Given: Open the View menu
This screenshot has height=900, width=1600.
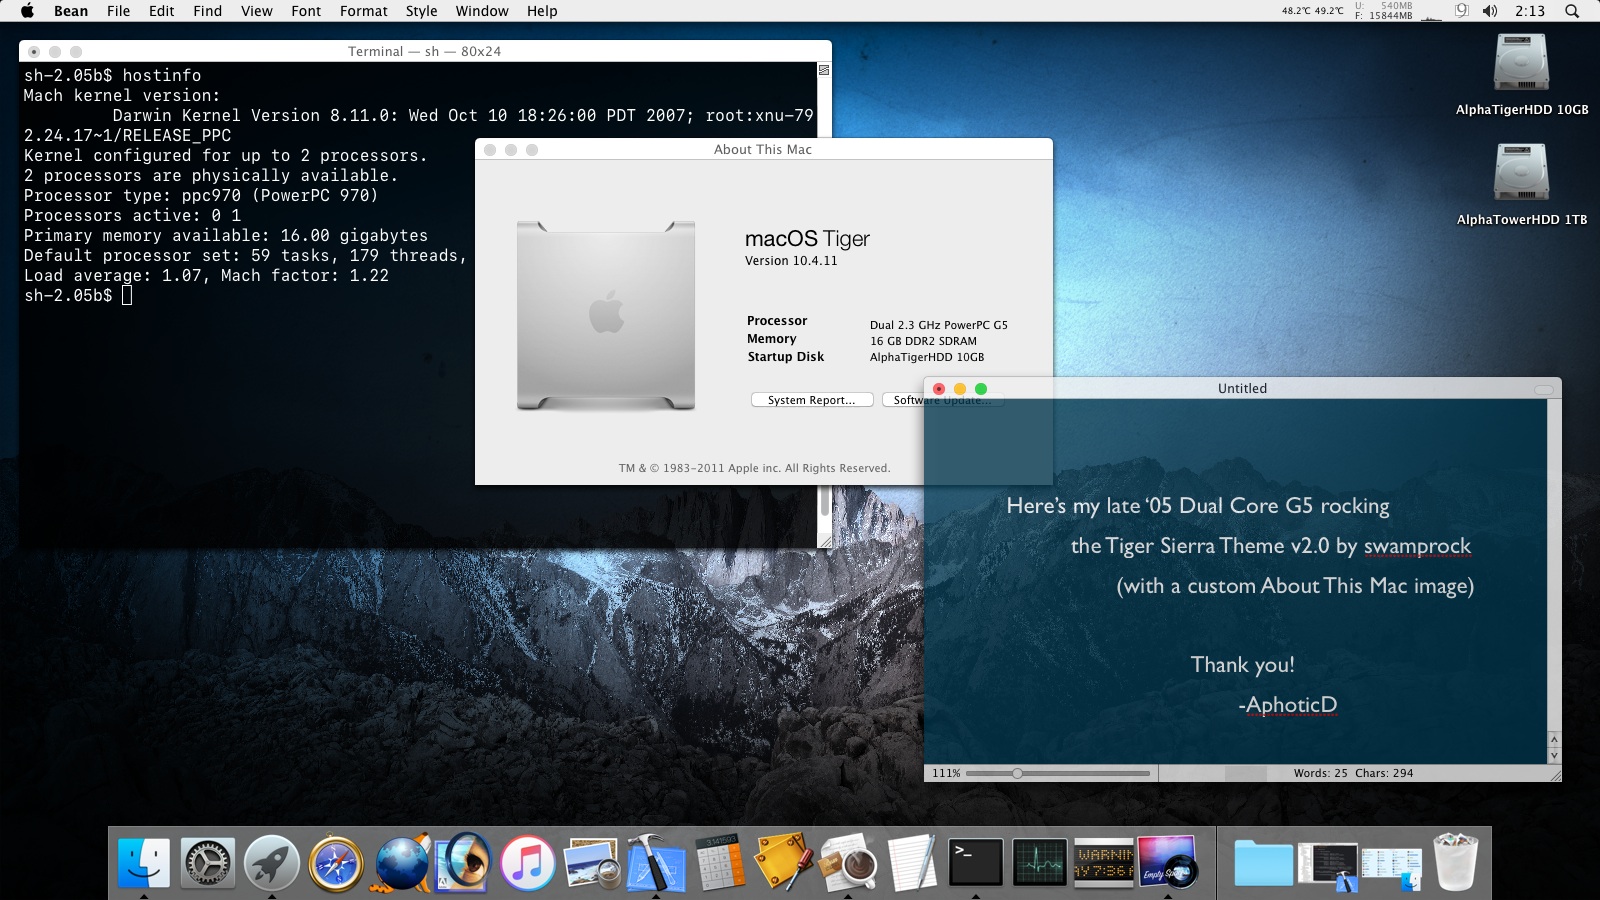Looking at the screenshot, I should pos(257,11).
